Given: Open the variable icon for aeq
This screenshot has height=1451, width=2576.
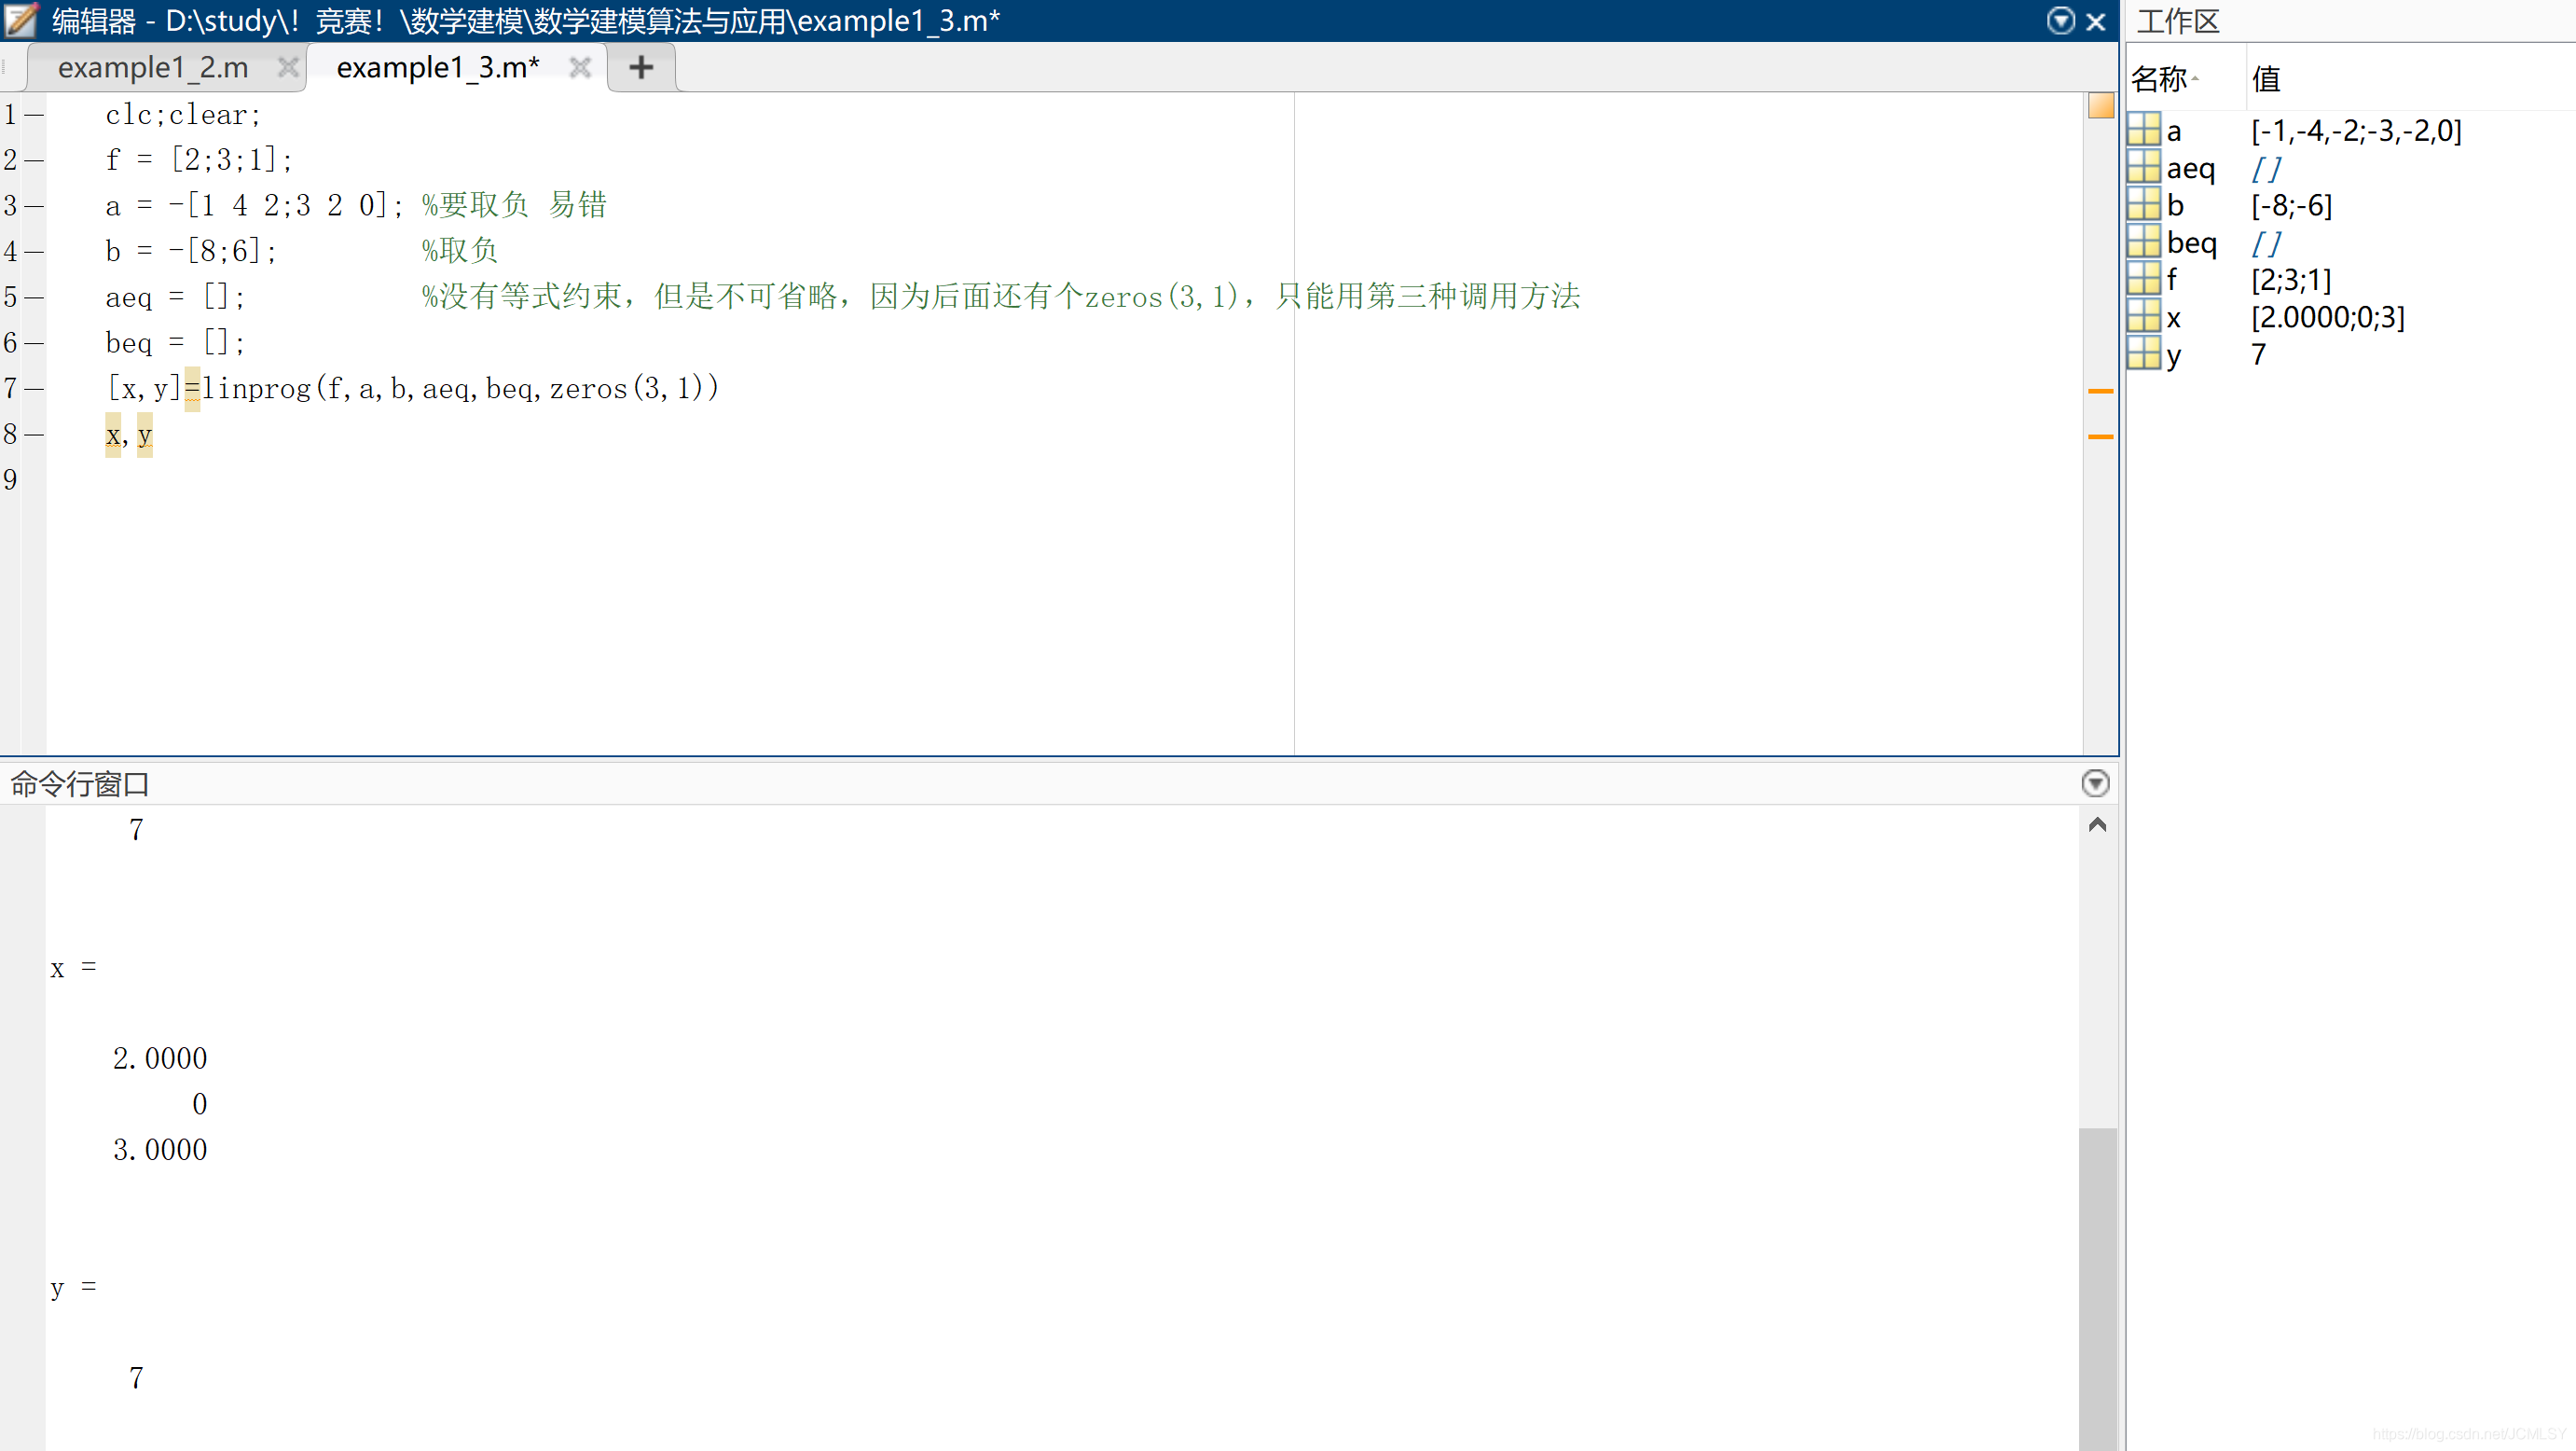Looking at the screenshot, I should click(x=2143, y=167).
